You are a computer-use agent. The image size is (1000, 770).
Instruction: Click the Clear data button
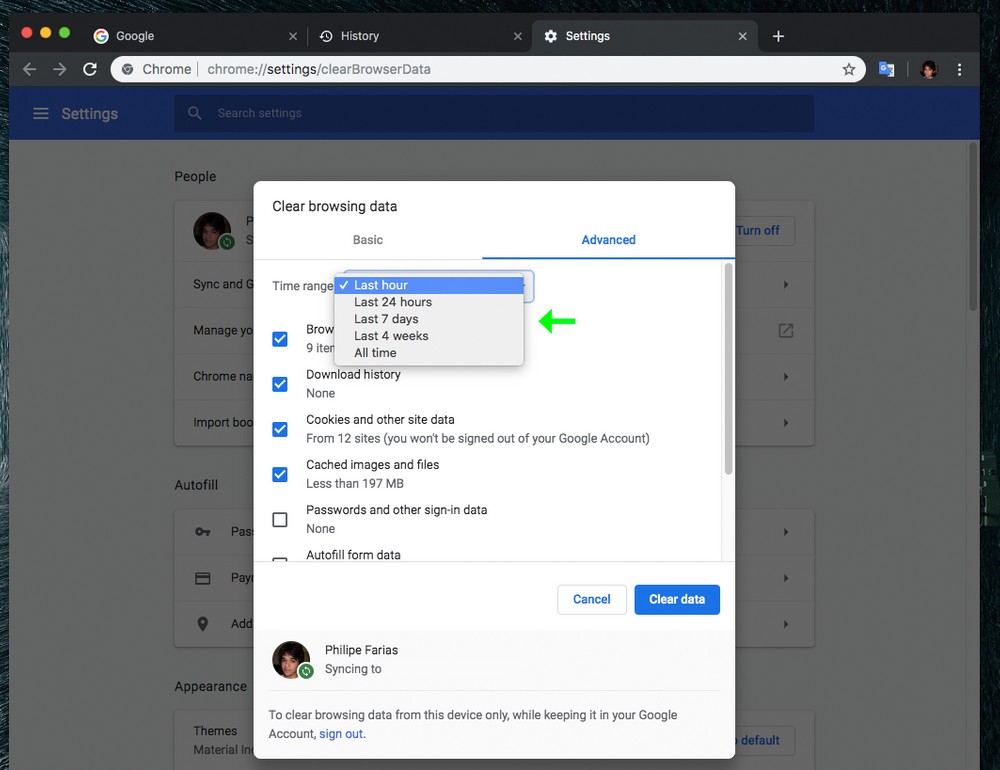[677, 599]
